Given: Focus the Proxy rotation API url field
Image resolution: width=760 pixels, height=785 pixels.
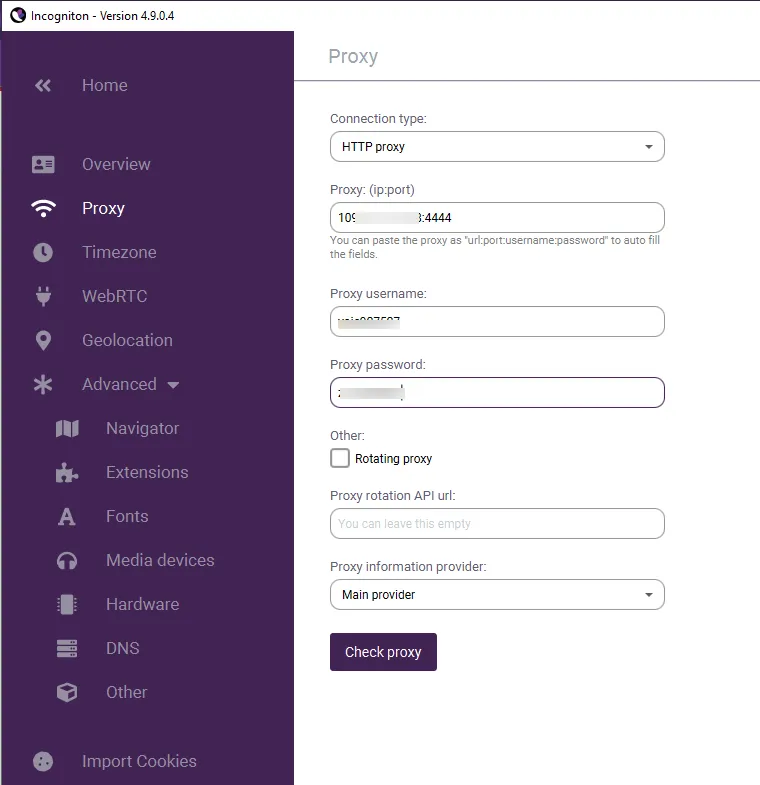Looking at the screenshot, I should tap(497, 524).
